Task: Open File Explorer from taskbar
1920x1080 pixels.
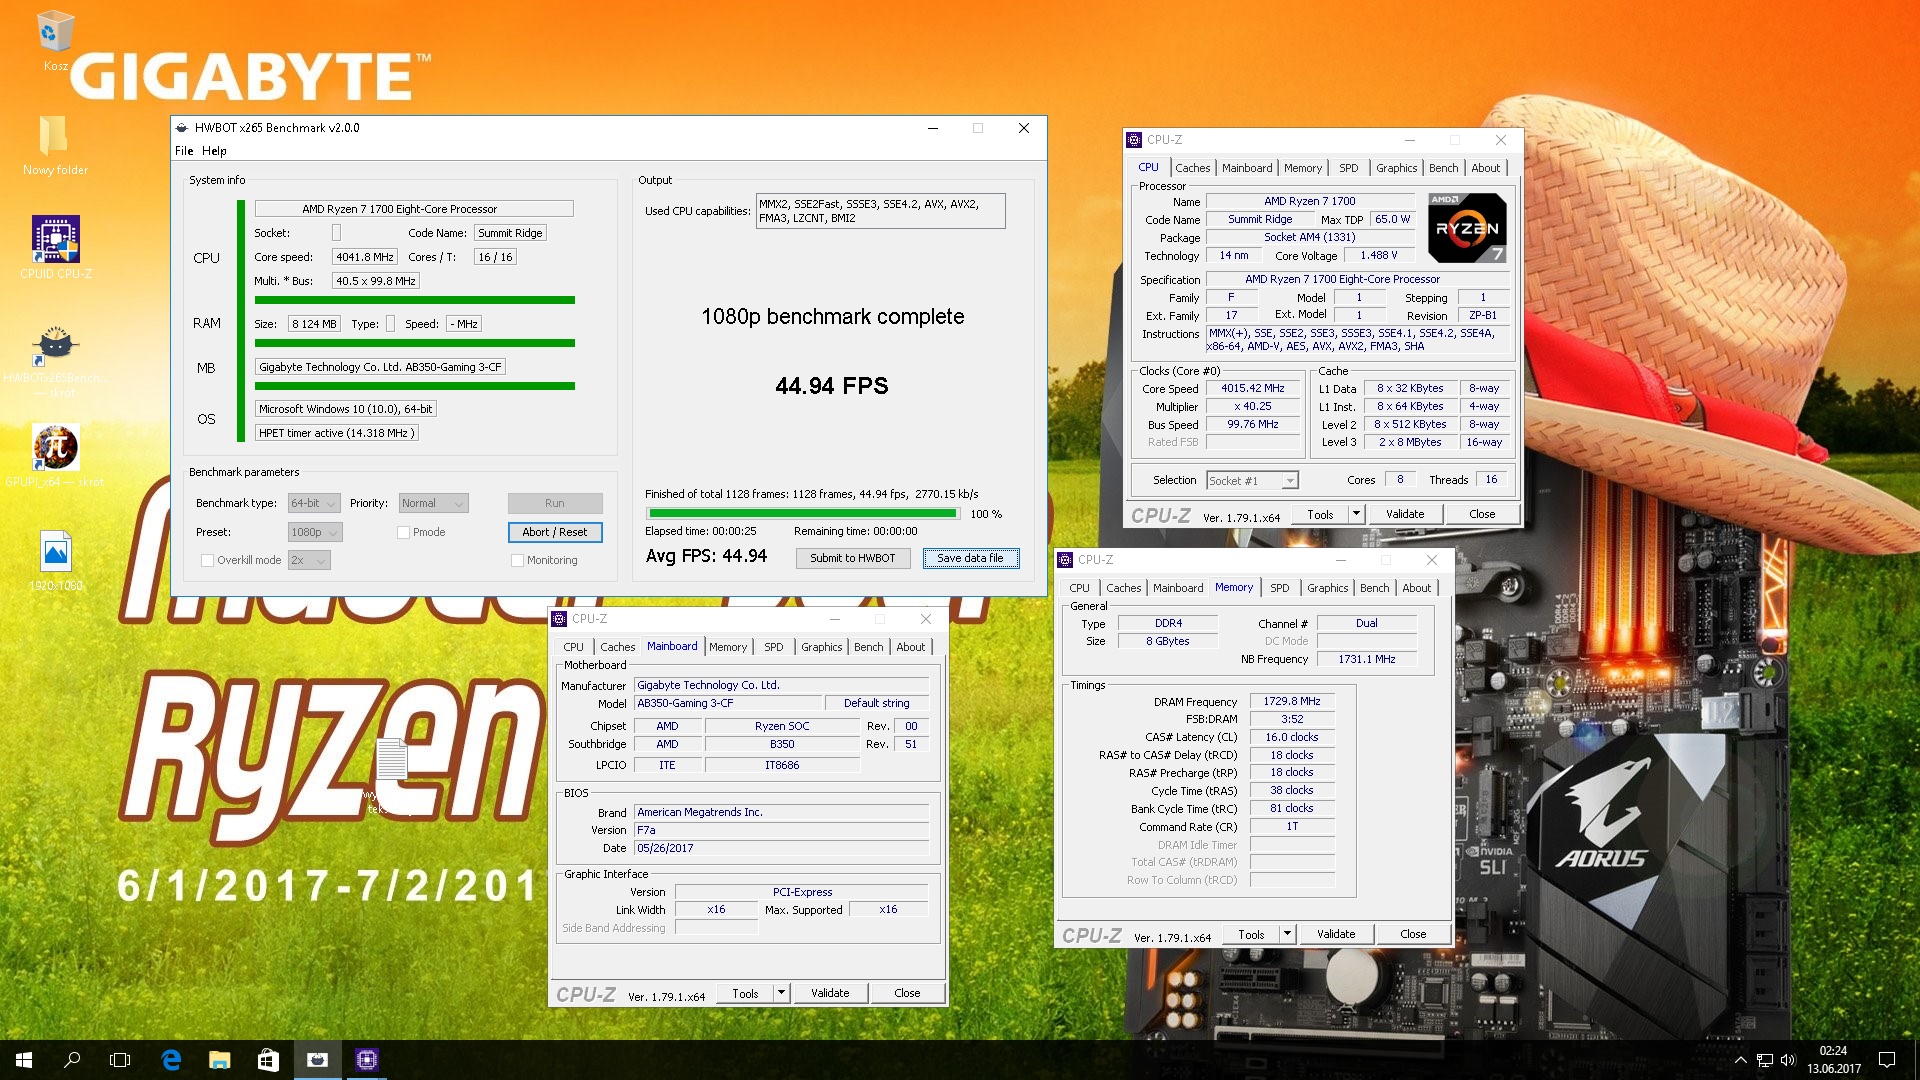Action: tap(220, 1060)
